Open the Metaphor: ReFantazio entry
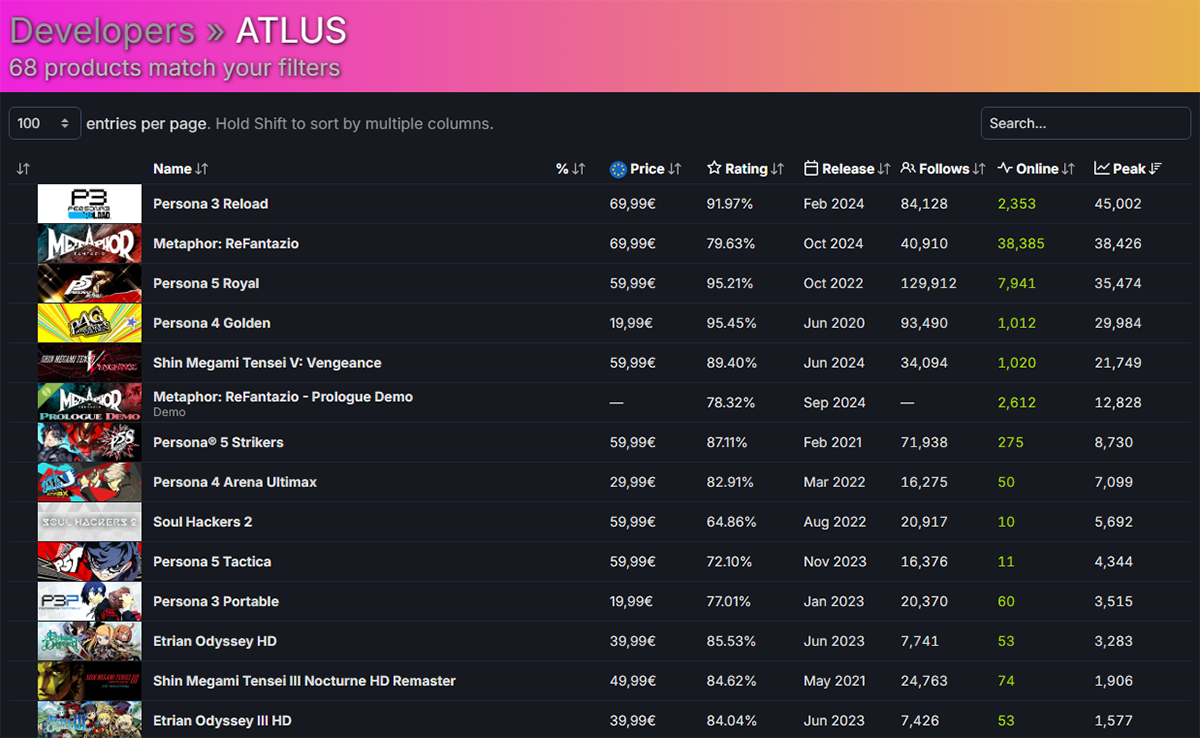 [x=225, y=244]
